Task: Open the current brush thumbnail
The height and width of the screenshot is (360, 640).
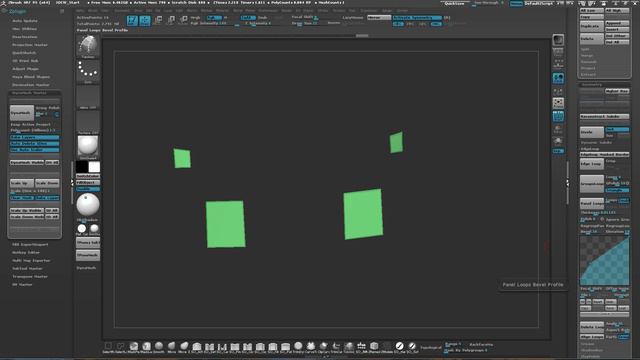Action: (x=88, y=47)
